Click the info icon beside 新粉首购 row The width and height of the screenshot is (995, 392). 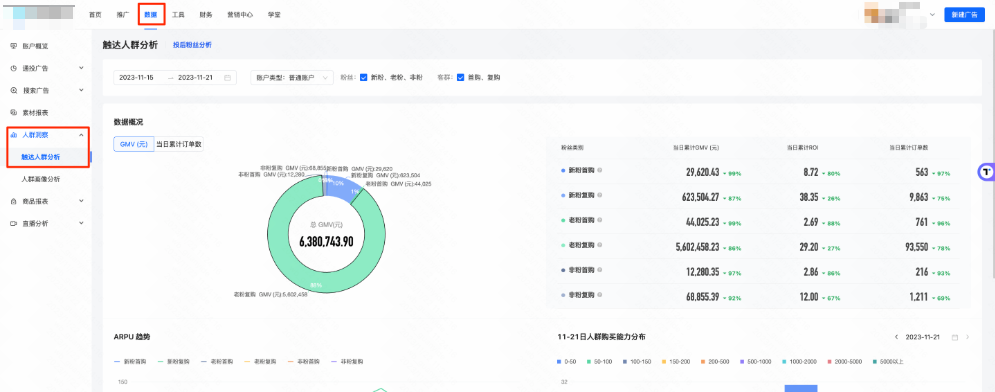pyautogui.click(x=600, y=171)
